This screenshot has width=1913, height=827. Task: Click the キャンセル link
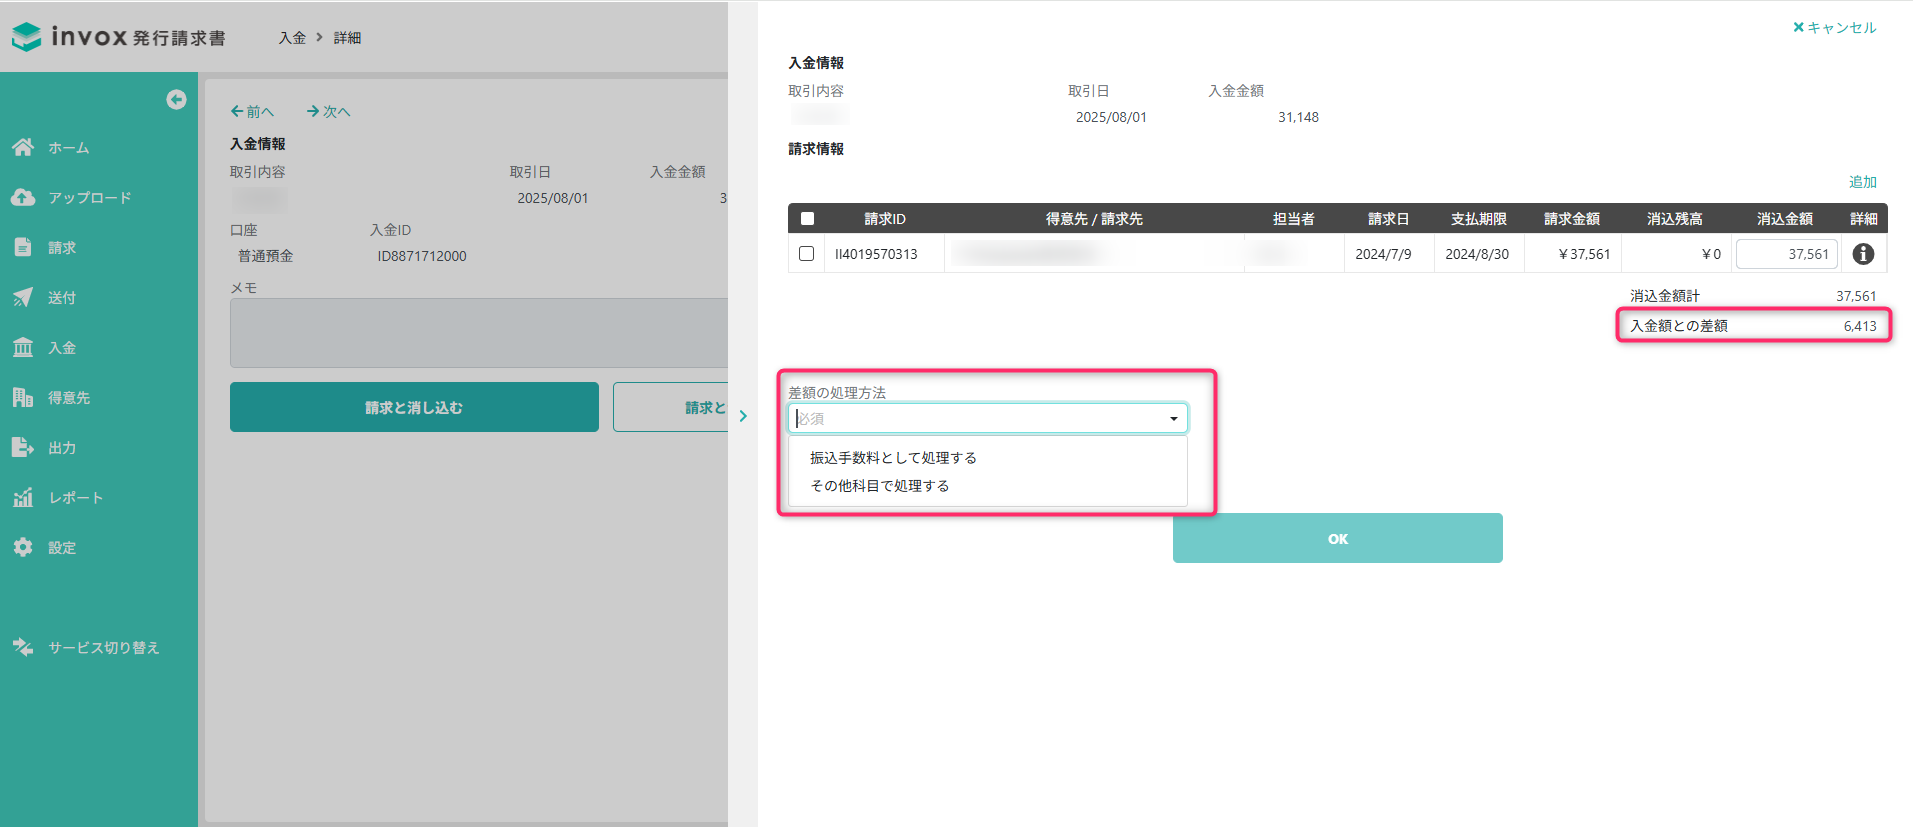click(x=1835, y=28)
